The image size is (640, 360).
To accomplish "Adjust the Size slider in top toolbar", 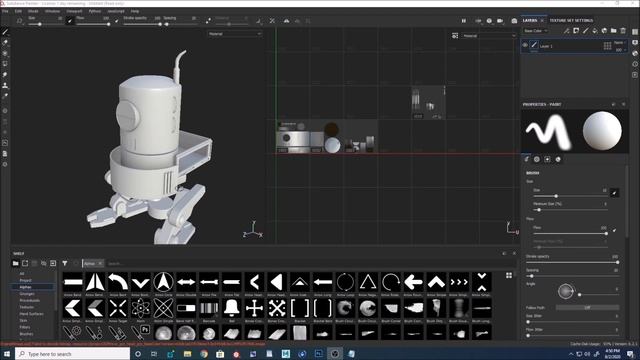I will [x=45, y=24].
